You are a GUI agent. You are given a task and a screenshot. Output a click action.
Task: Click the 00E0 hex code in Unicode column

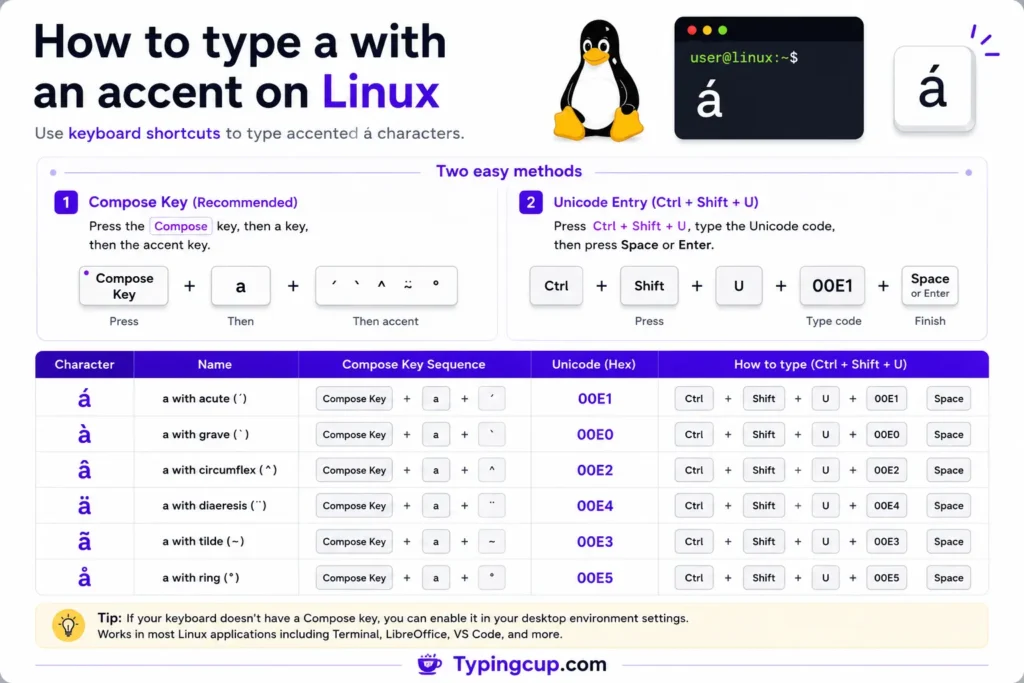pos(595,435)
